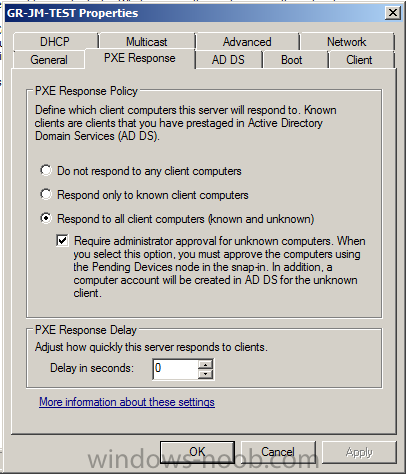
Task: Increase delay with the up spinner arrow
Action: (x=205, y=364)
